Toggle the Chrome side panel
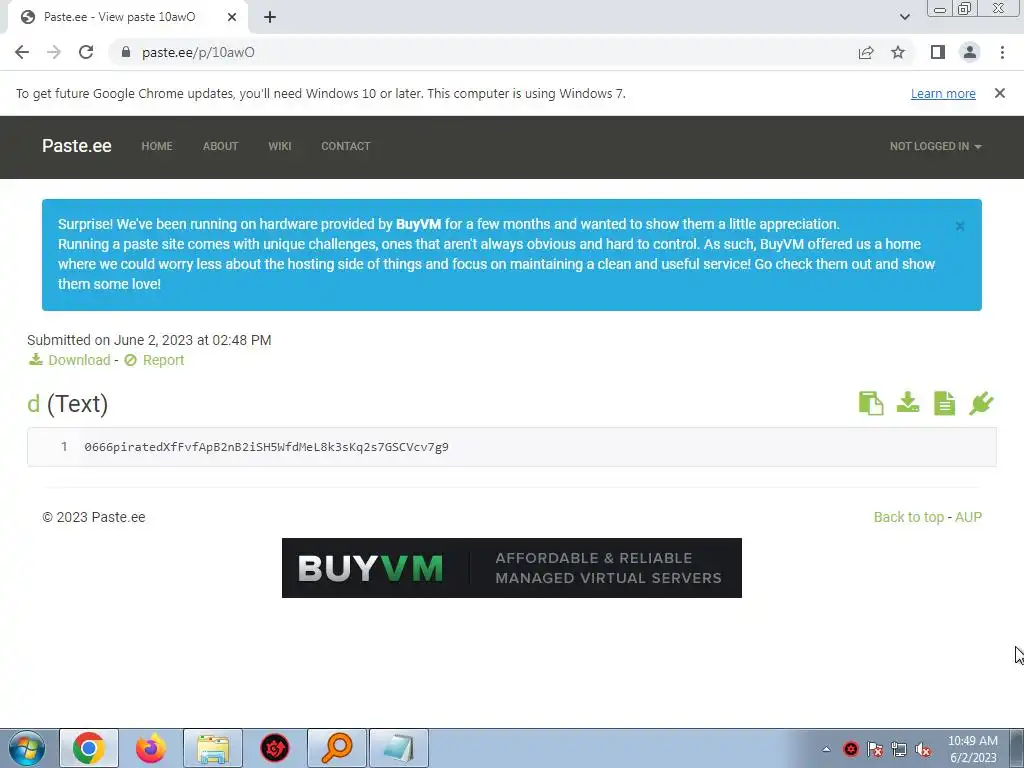The image size is (1024, 768). pos(938,52)
